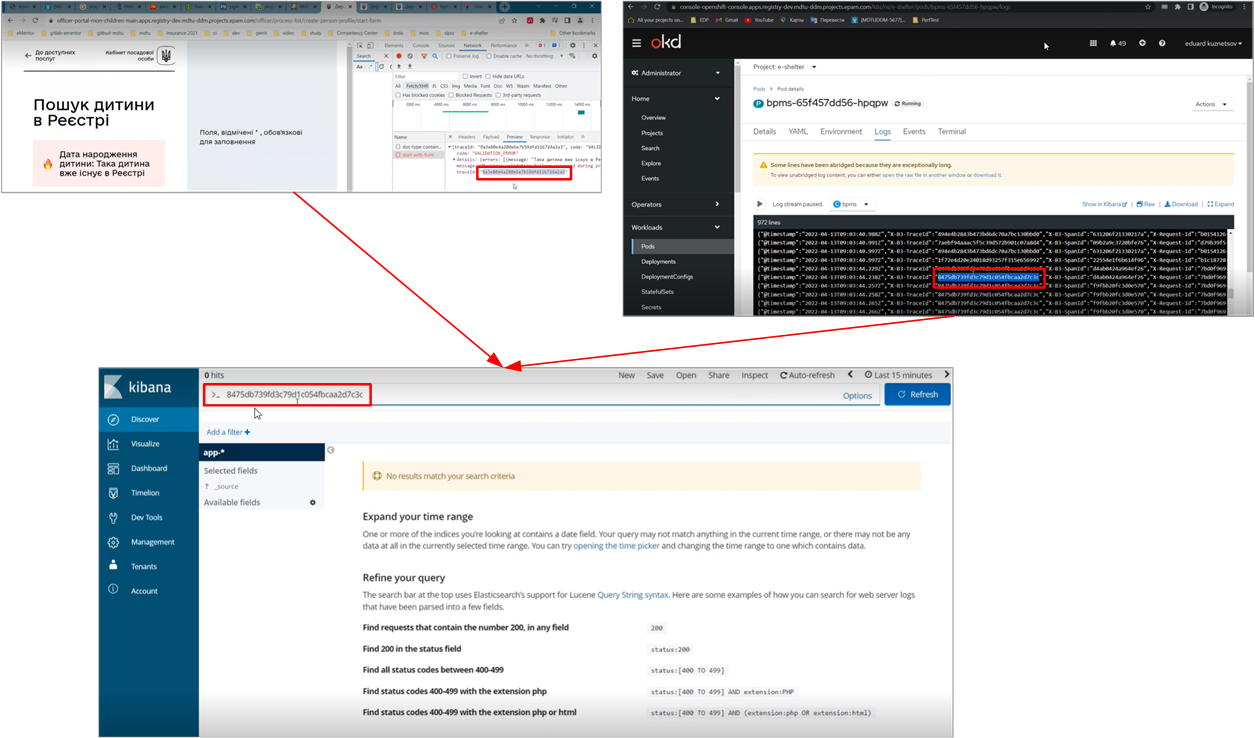Open OKD help question mark

(x=1162, y=43)
